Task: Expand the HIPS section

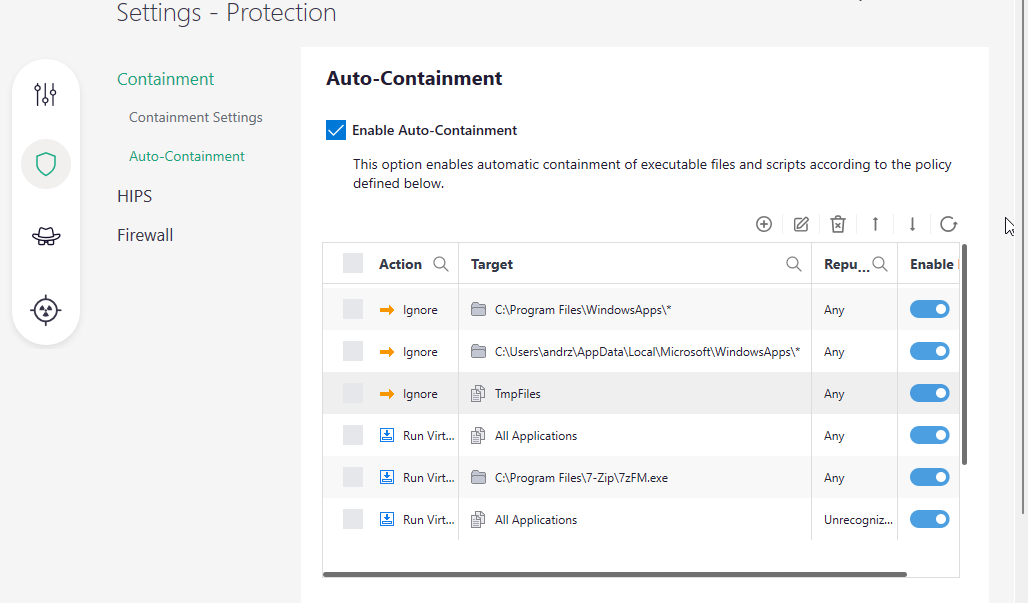Action: coord(135,196)
